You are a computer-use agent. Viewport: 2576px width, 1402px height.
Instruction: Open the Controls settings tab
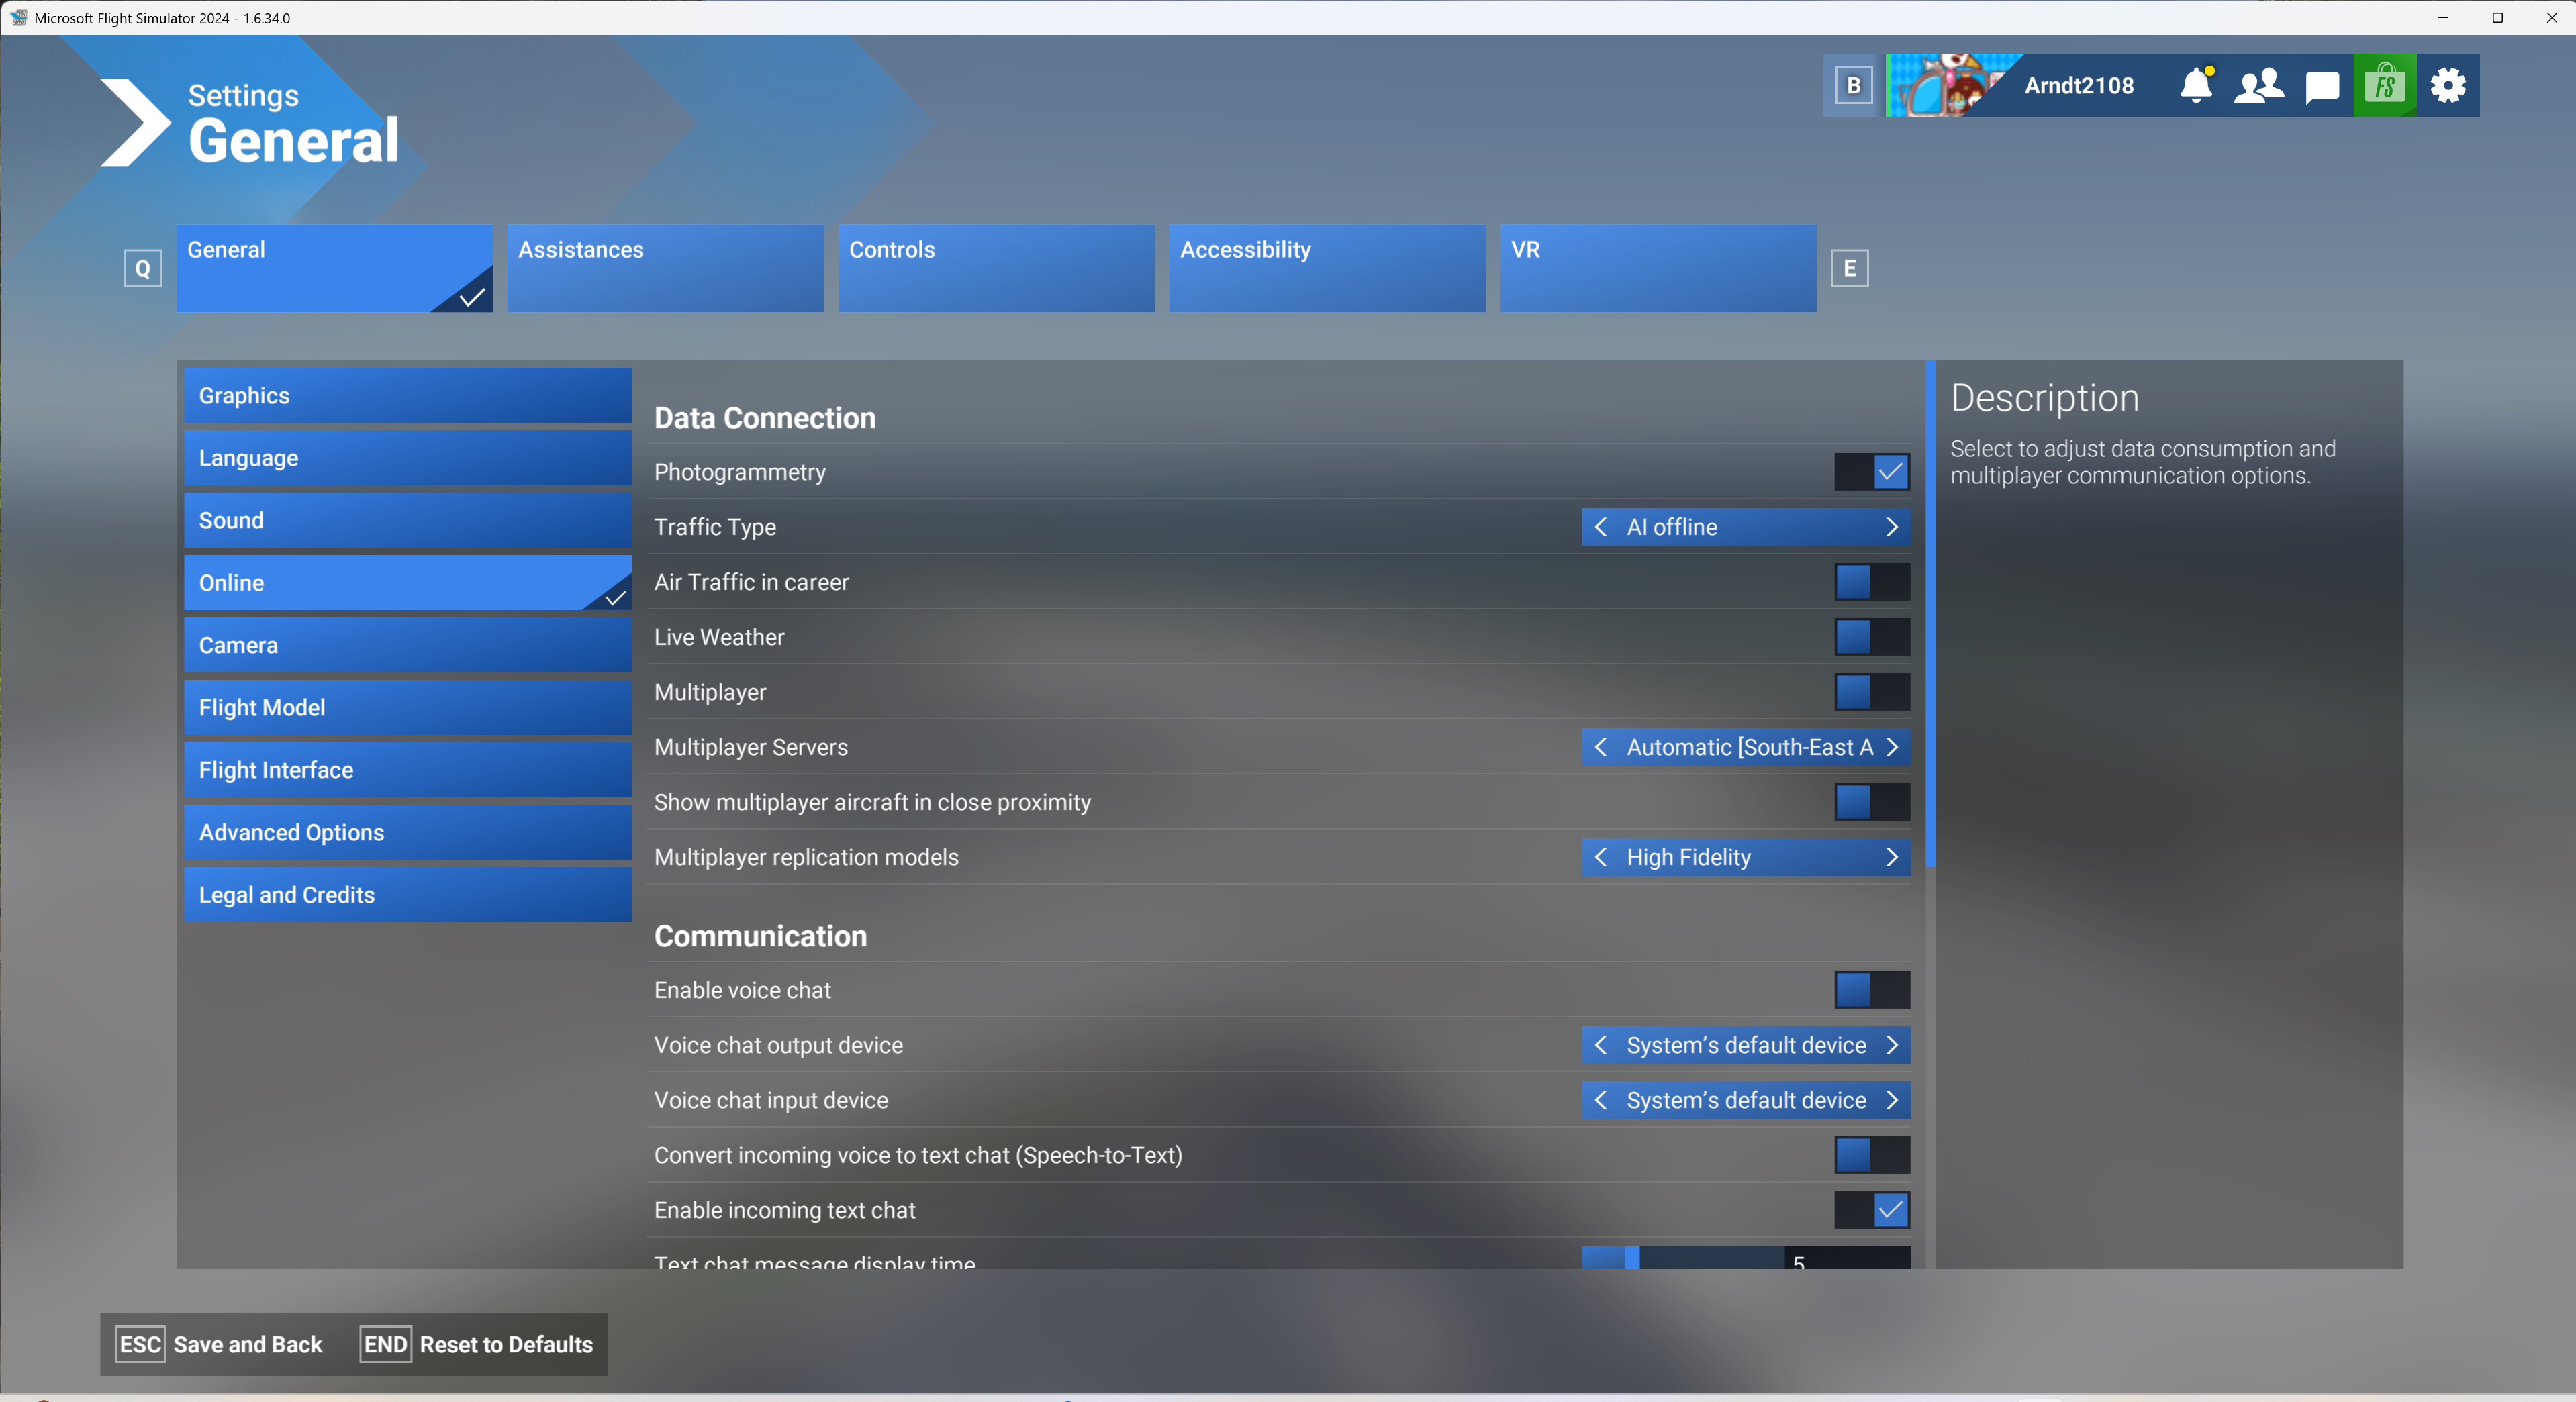coord(995,268)
